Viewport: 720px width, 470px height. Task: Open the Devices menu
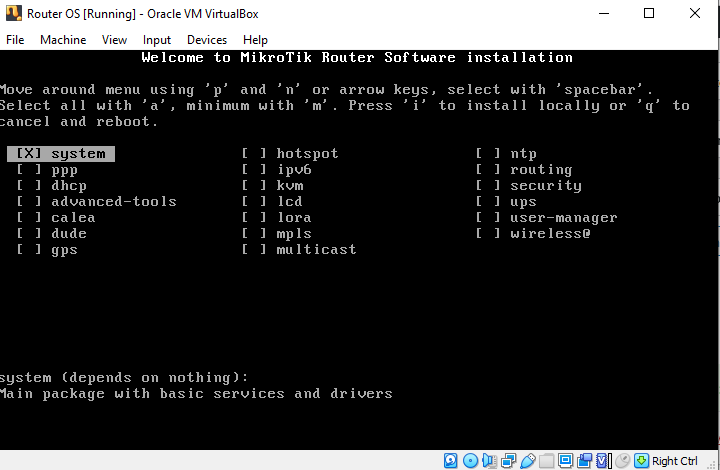pos(207,40)
